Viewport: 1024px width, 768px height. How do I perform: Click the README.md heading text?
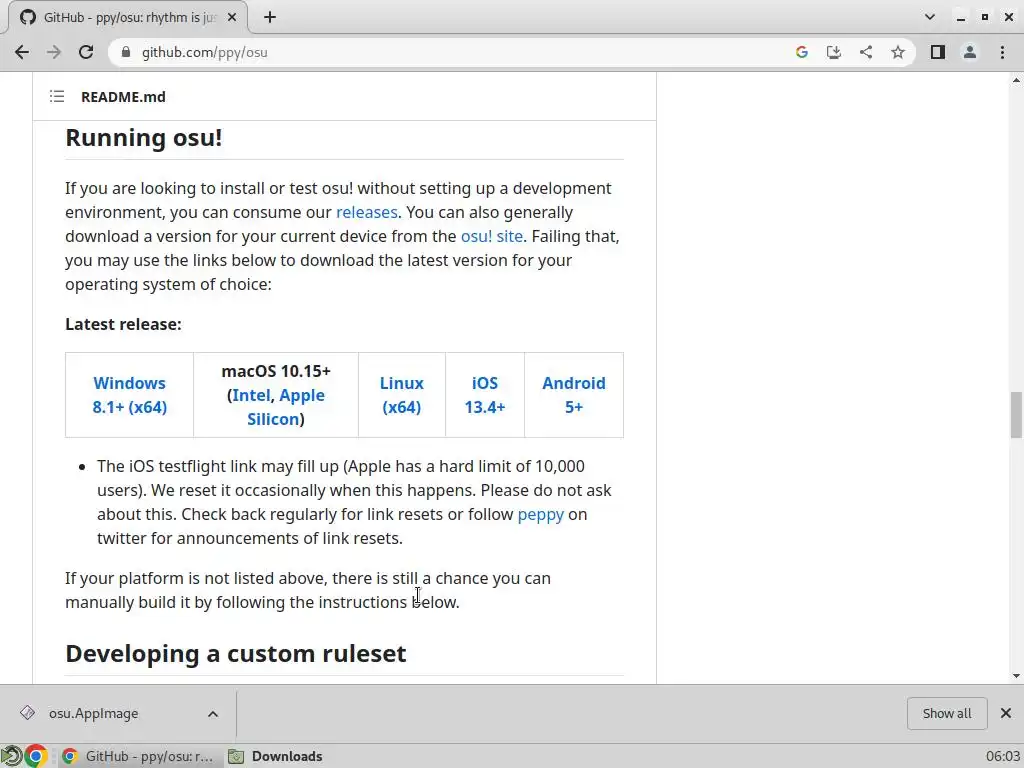click(x=123, y=97)
